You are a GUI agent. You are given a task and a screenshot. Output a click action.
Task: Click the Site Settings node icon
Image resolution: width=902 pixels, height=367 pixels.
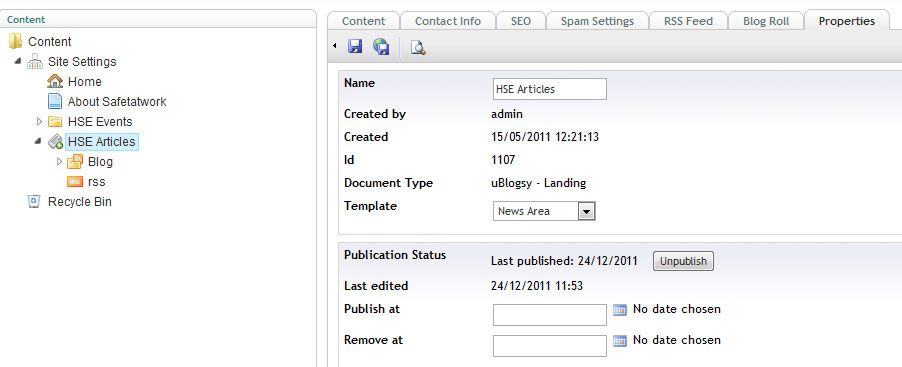click(x=35, y=62)
